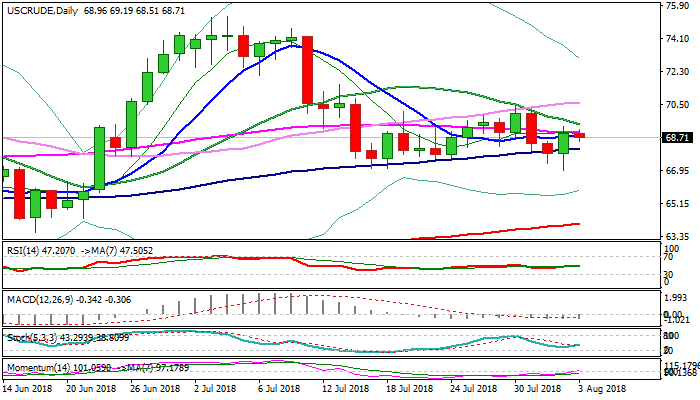Click the MACD 1.993 scale value
This screenshot has width=700, height=400.
click(x=677, y=298)
